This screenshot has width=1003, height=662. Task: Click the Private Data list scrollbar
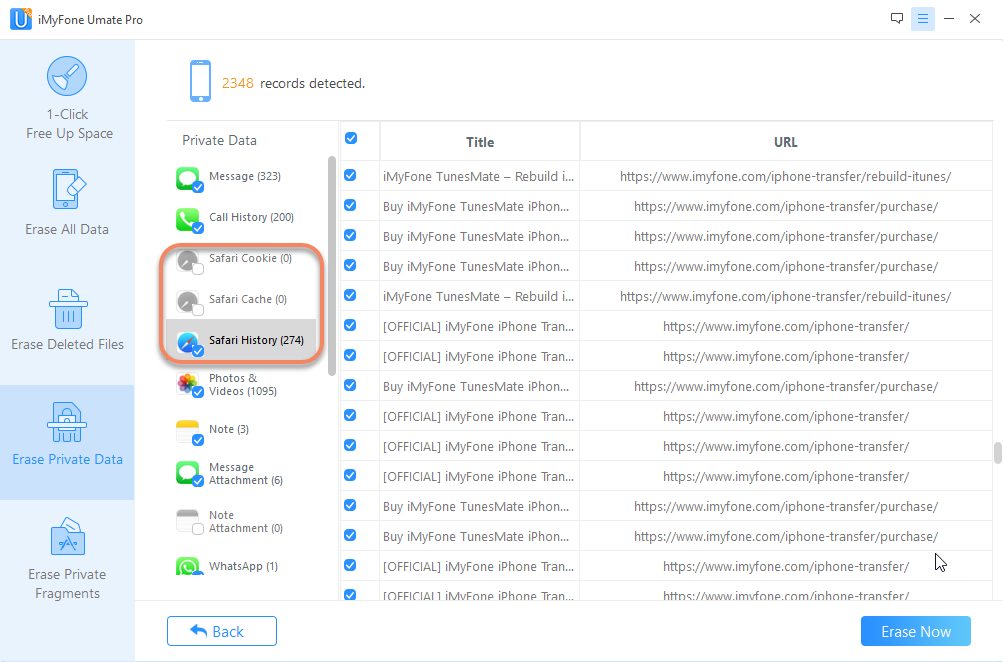tap(331, 265)
